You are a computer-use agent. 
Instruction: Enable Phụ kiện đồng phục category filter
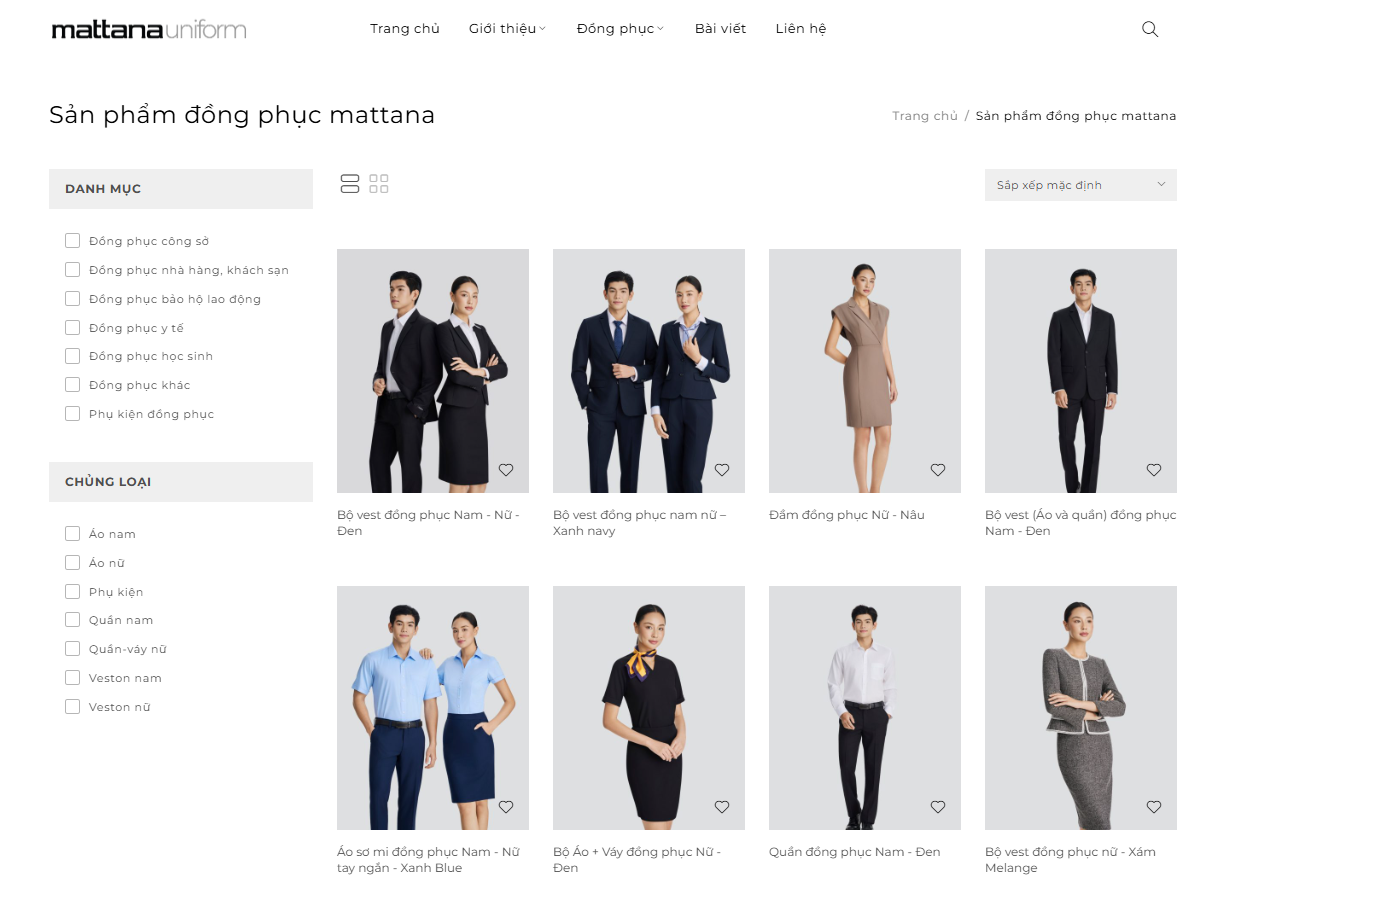pos(72,413)
